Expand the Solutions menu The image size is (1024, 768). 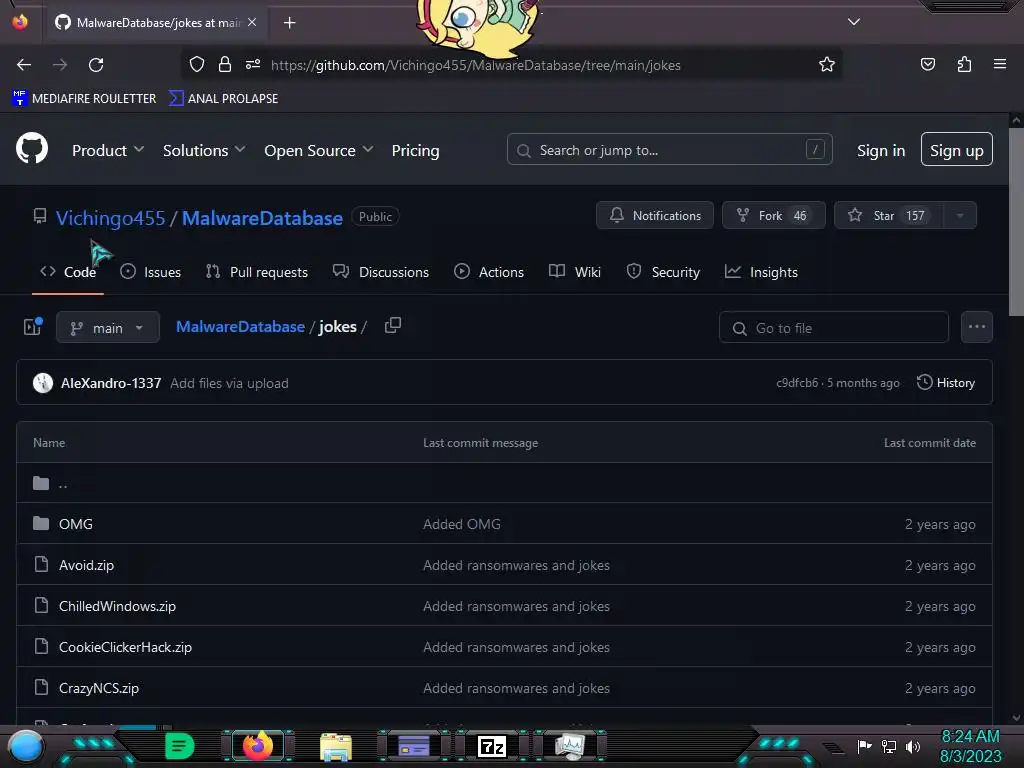pos(204,150)
